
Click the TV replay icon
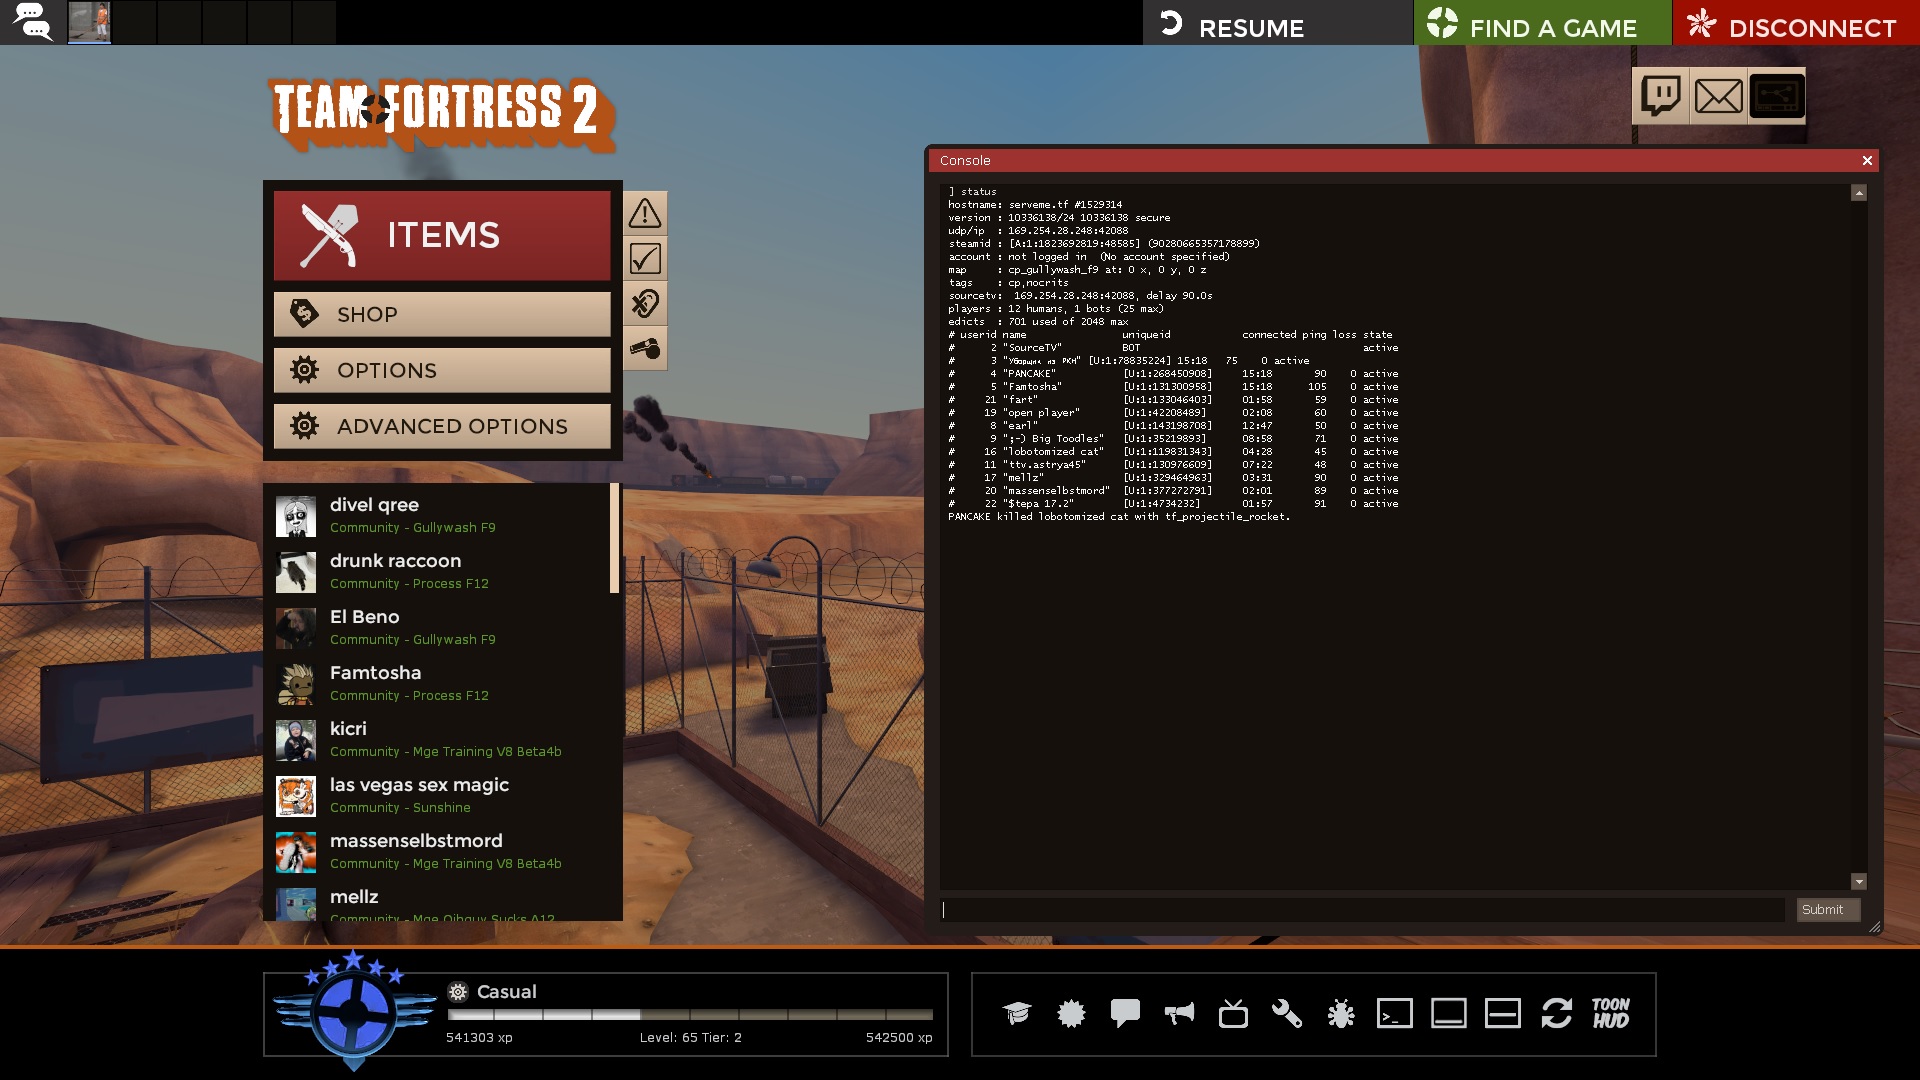click(1233, 1014)
